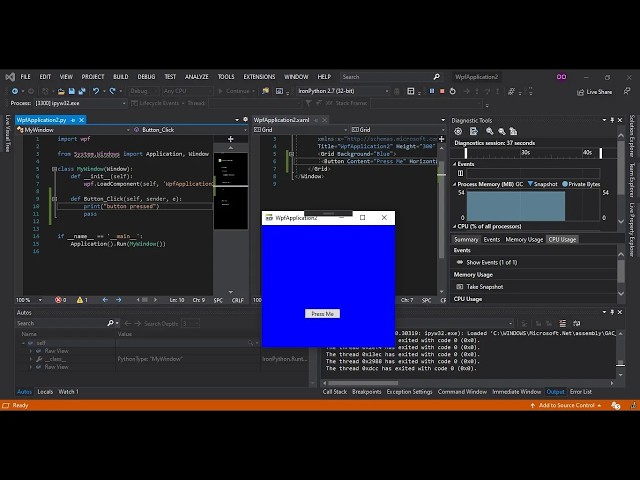Click the notifications icon in status bar

coord(616,405)
